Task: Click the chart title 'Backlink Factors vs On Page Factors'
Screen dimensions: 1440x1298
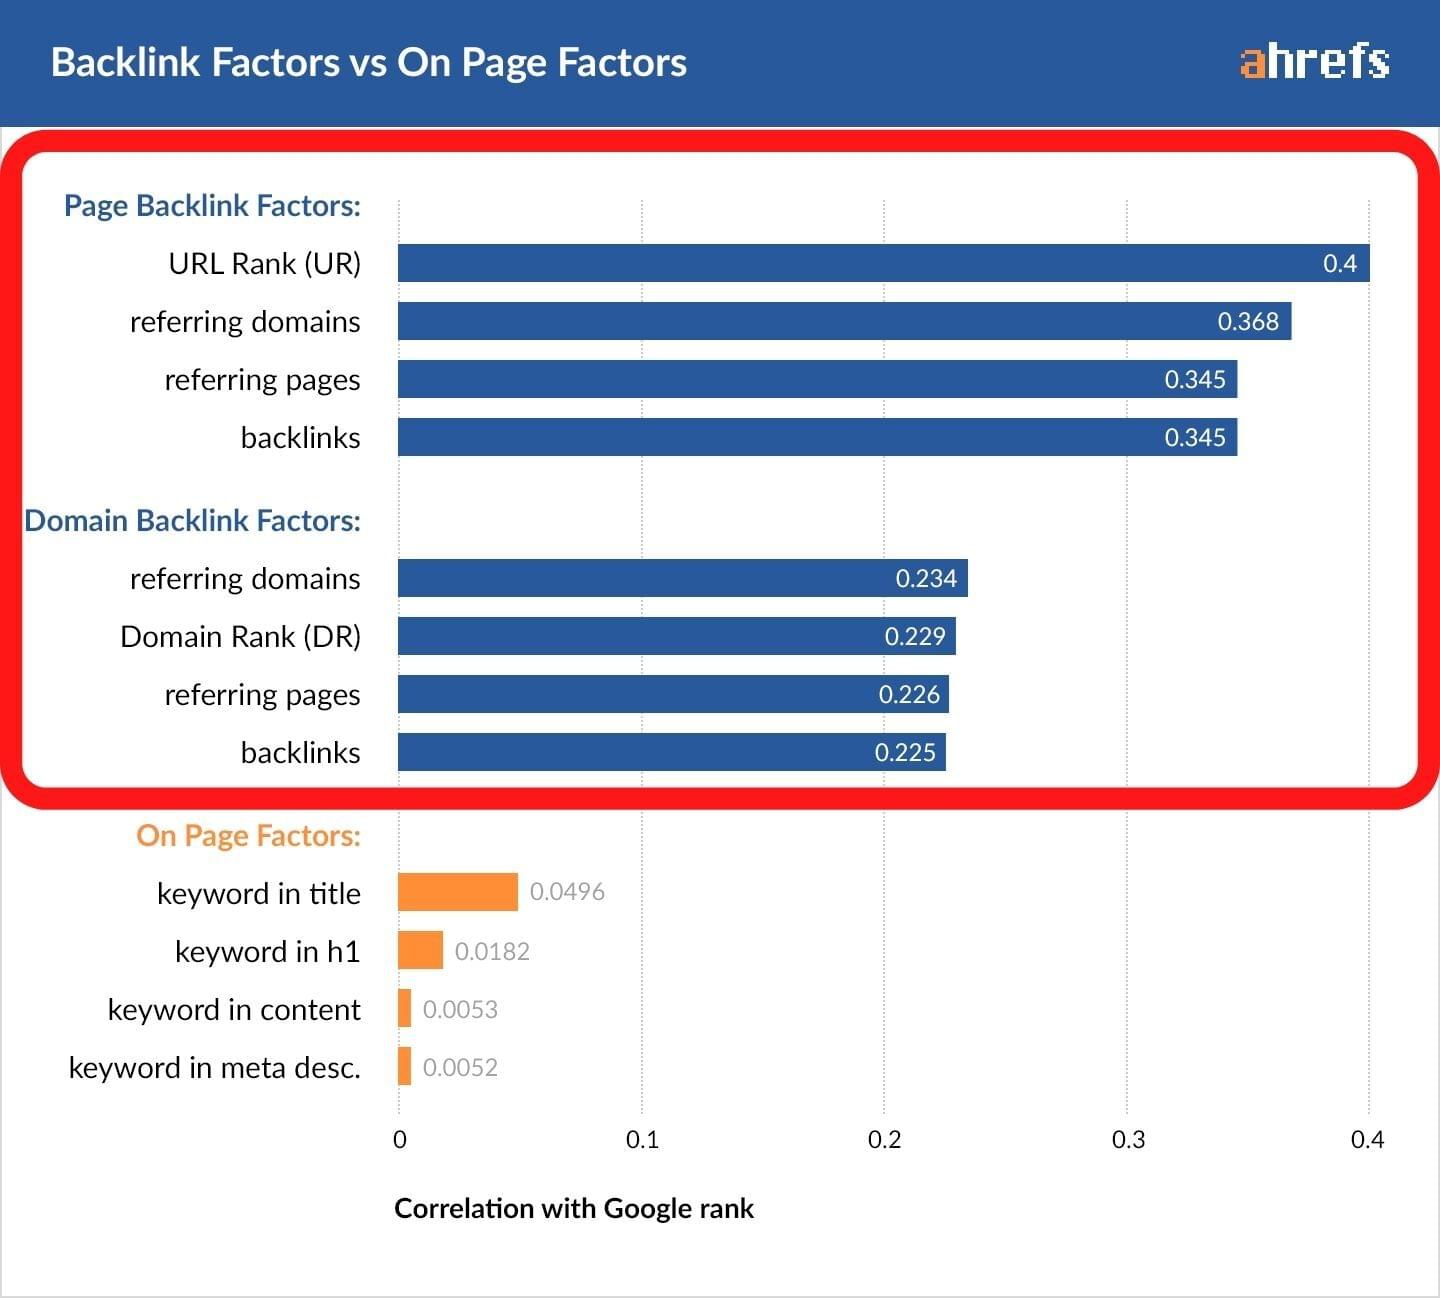Action: [369, 62]
